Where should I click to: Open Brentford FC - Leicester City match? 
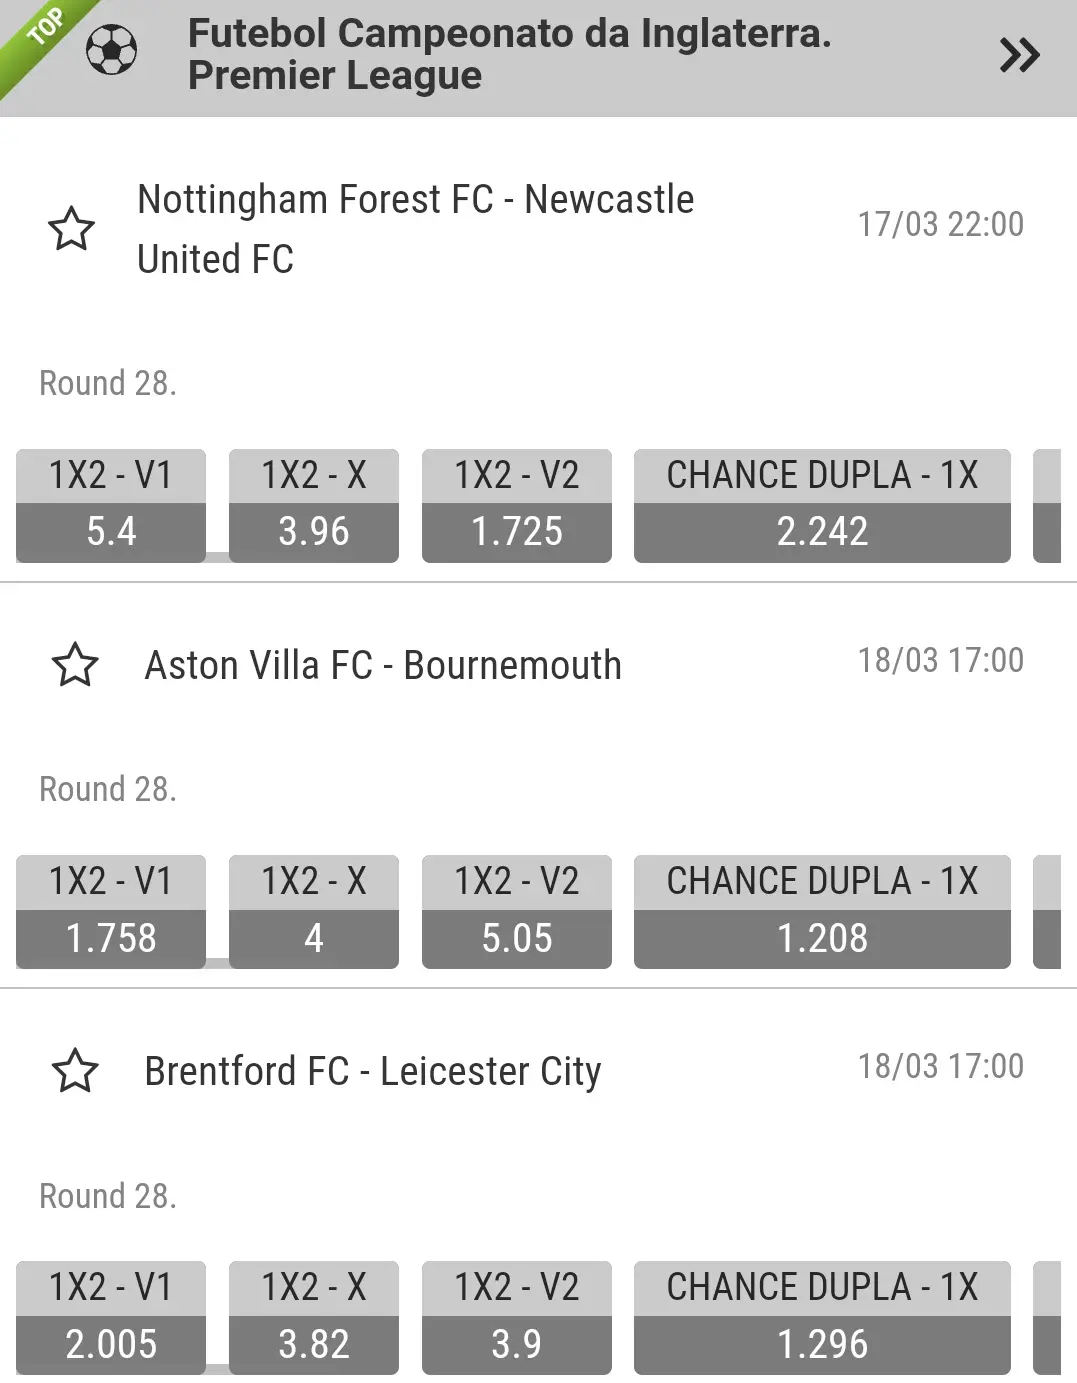(373, 1071)
